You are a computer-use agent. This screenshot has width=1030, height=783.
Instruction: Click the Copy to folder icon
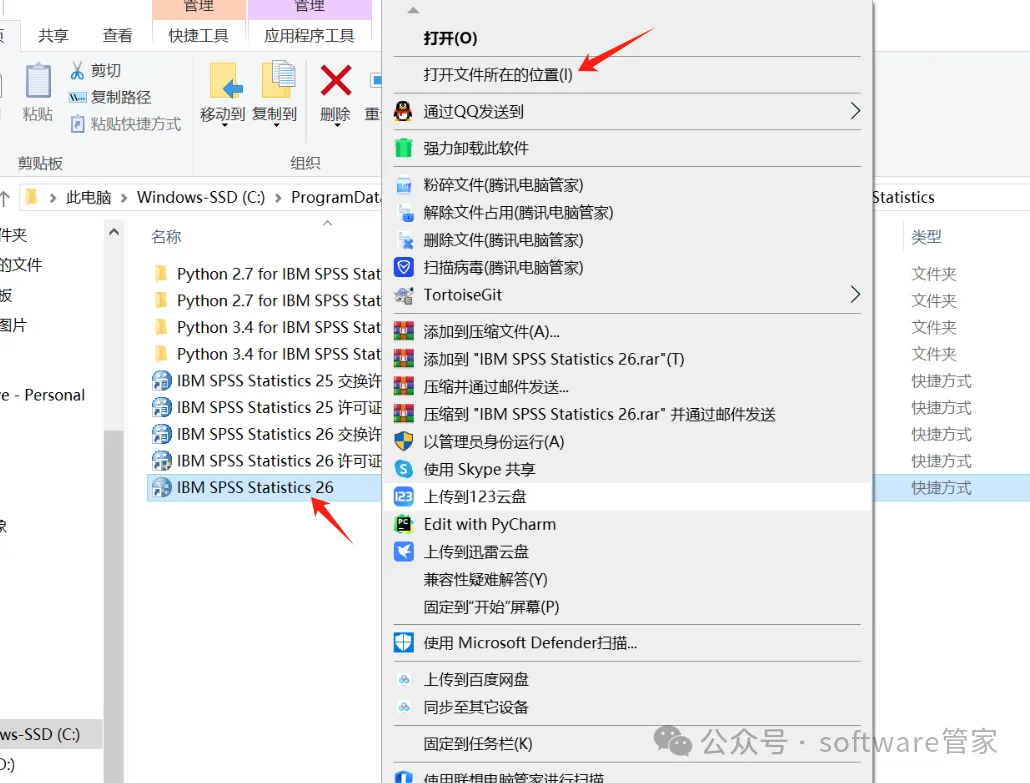coord(278,80)
